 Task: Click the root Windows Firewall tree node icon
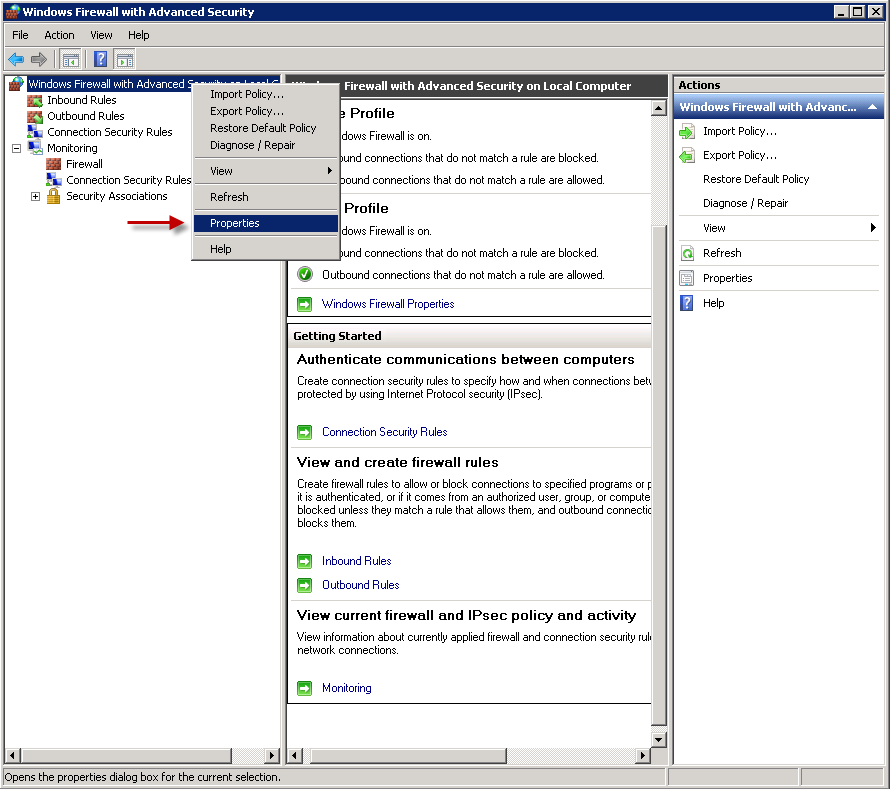tap(16, 84)
